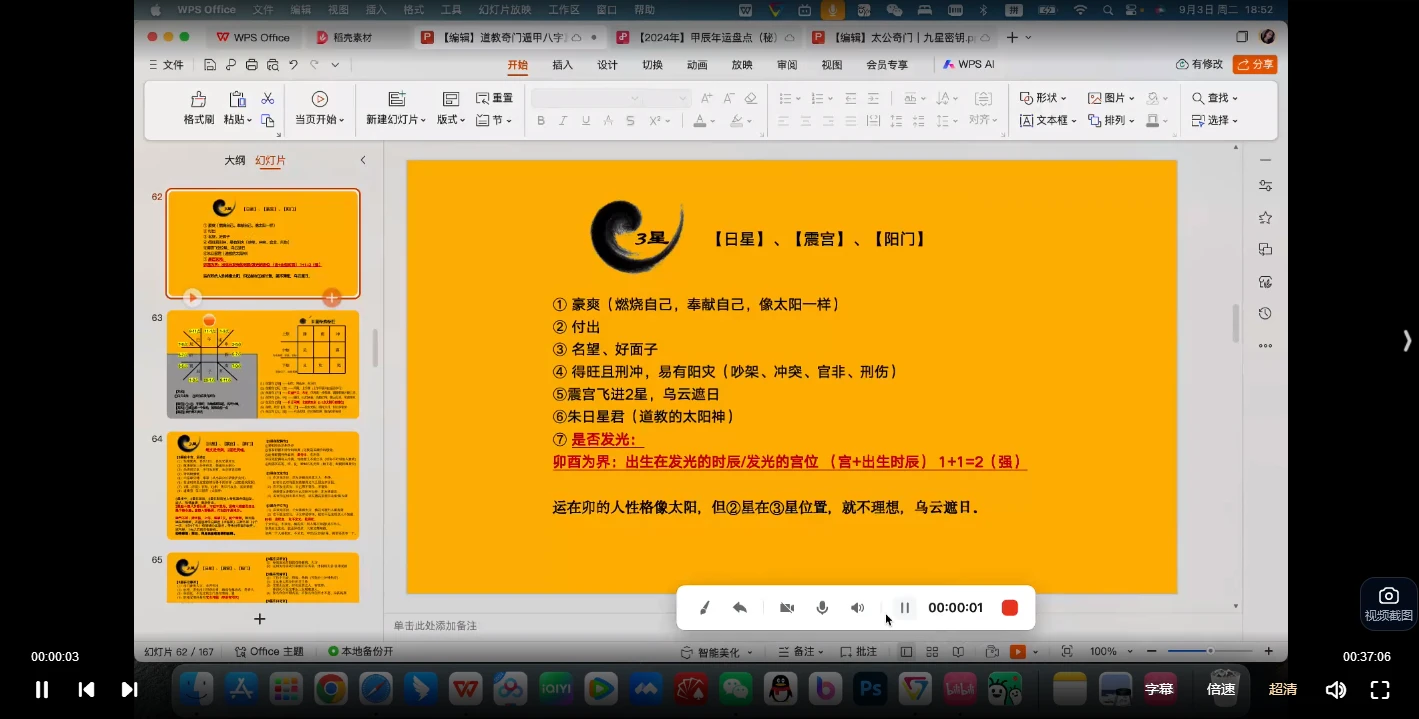1419x719 pixels.
Task: Click the Underline U formatting icon
Action: tap(586, 121)
